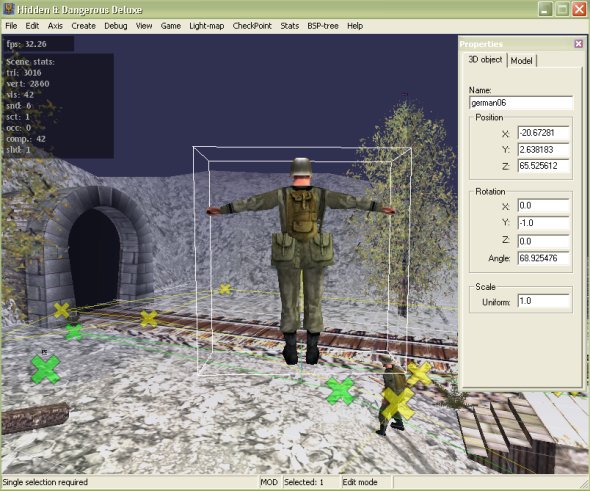Open the Axis menu
Viewport: 590px width, 491px height.
tap(55, 26)
